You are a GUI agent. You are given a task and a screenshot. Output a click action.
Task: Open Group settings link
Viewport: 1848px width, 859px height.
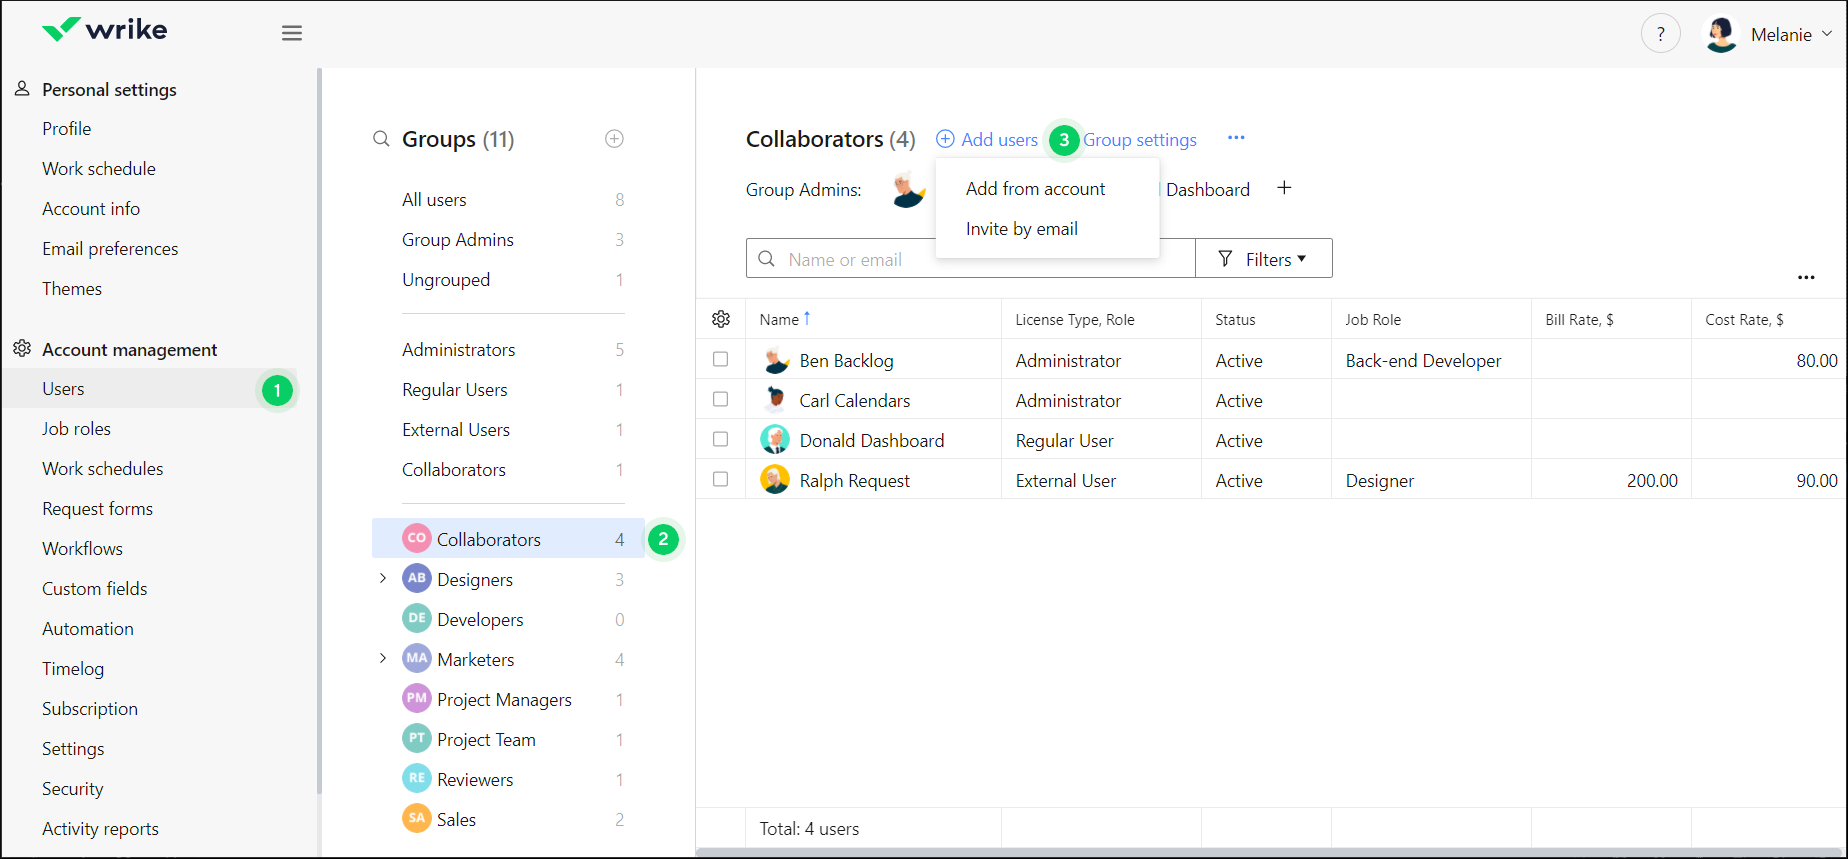pos(1139,140)
